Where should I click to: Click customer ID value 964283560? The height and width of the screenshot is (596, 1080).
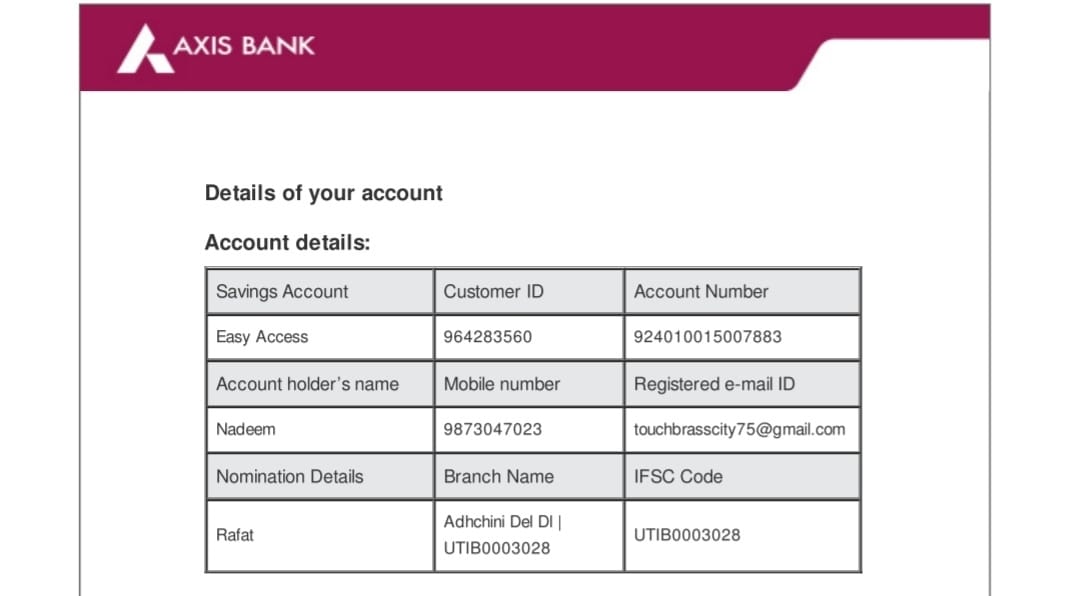click(x=488, y=337)
